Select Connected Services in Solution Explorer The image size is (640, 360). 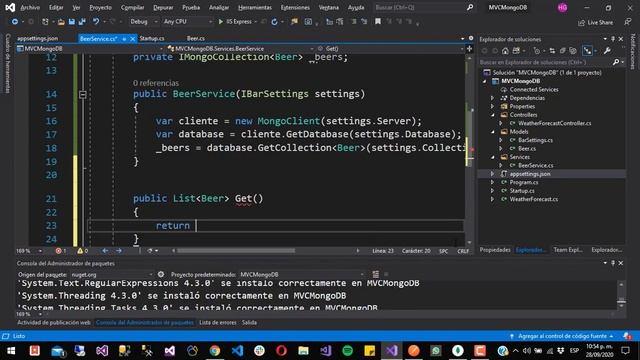[534, 89]
